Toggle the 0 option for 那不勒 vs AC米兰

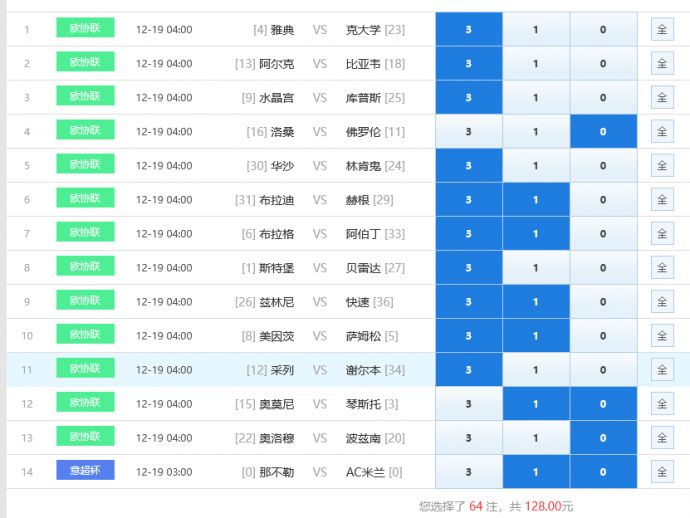pyautogui.click(x=603, y=472)
